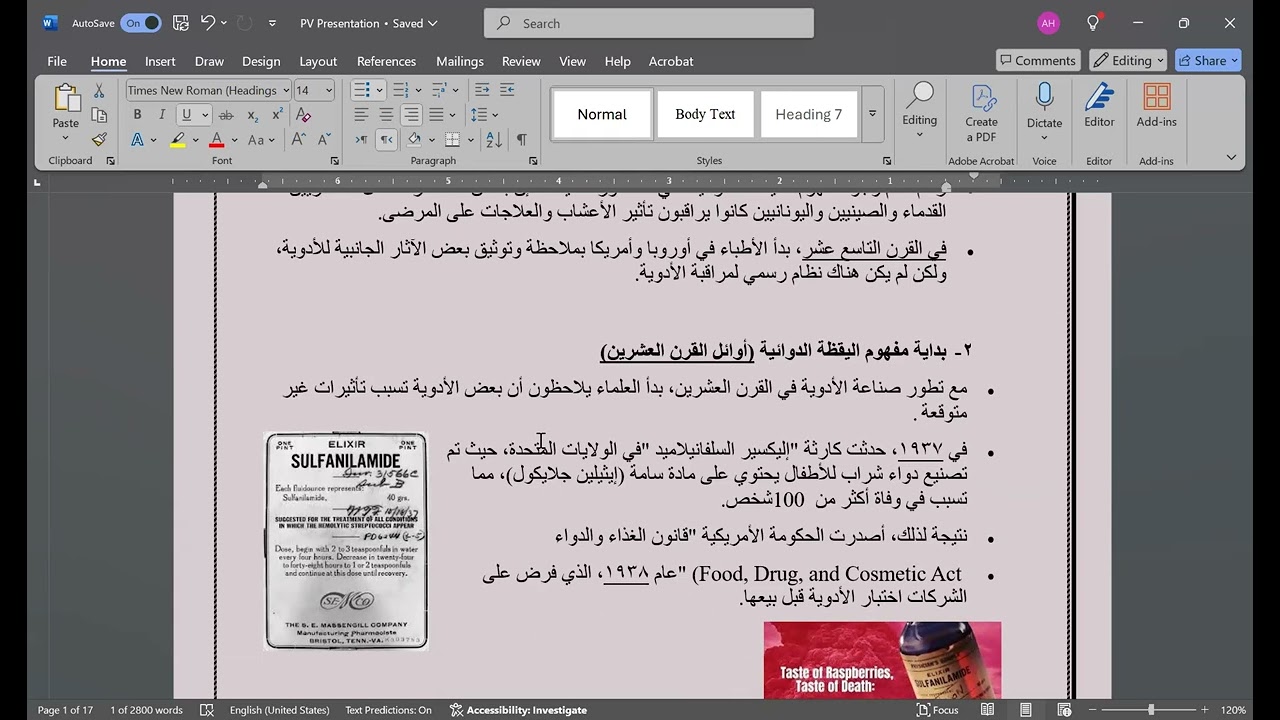Open the File menu
Image resolution: width=1280 pixels, height=720 pixels.
[x=57, y=61]
